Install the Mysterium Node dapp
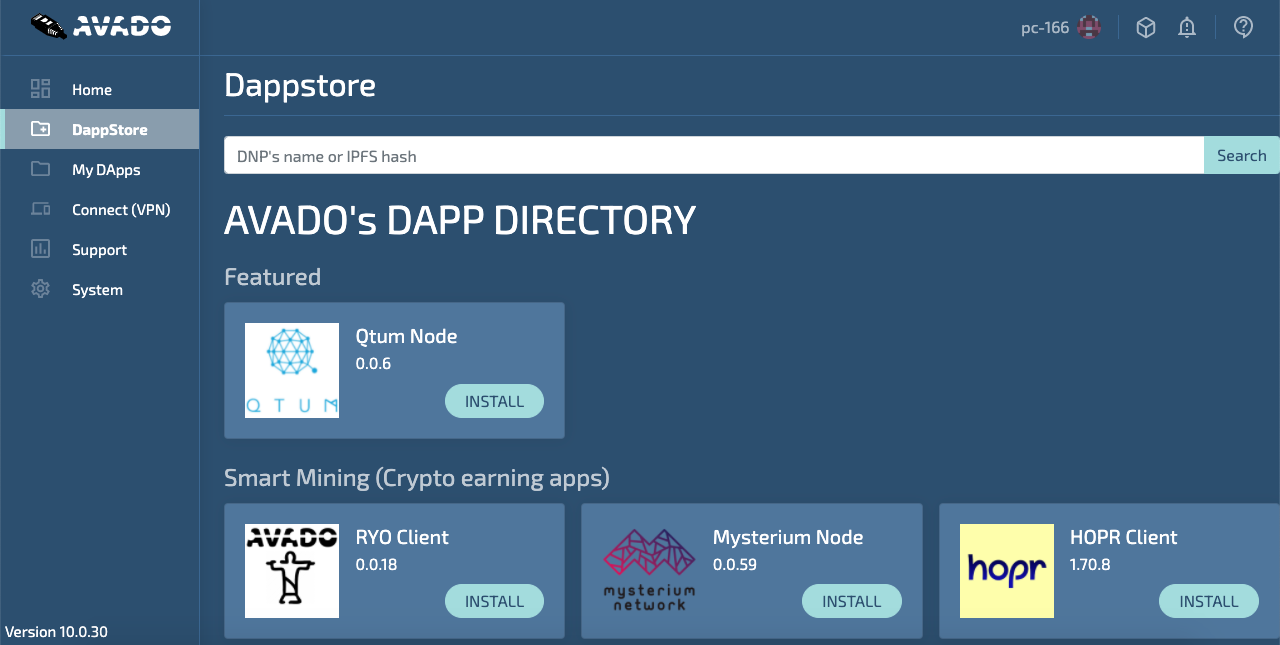Viewport: 1280px width, 645px height. click(852, 601)
